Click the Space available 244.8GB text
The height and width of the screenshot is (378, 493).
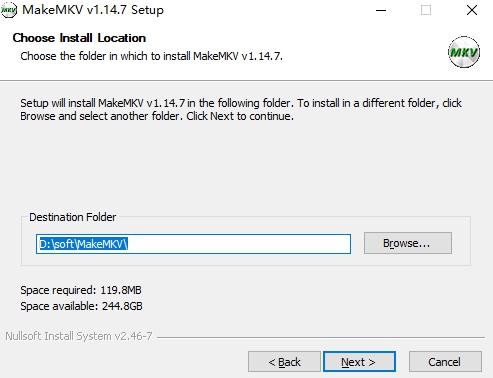[81, 306]
